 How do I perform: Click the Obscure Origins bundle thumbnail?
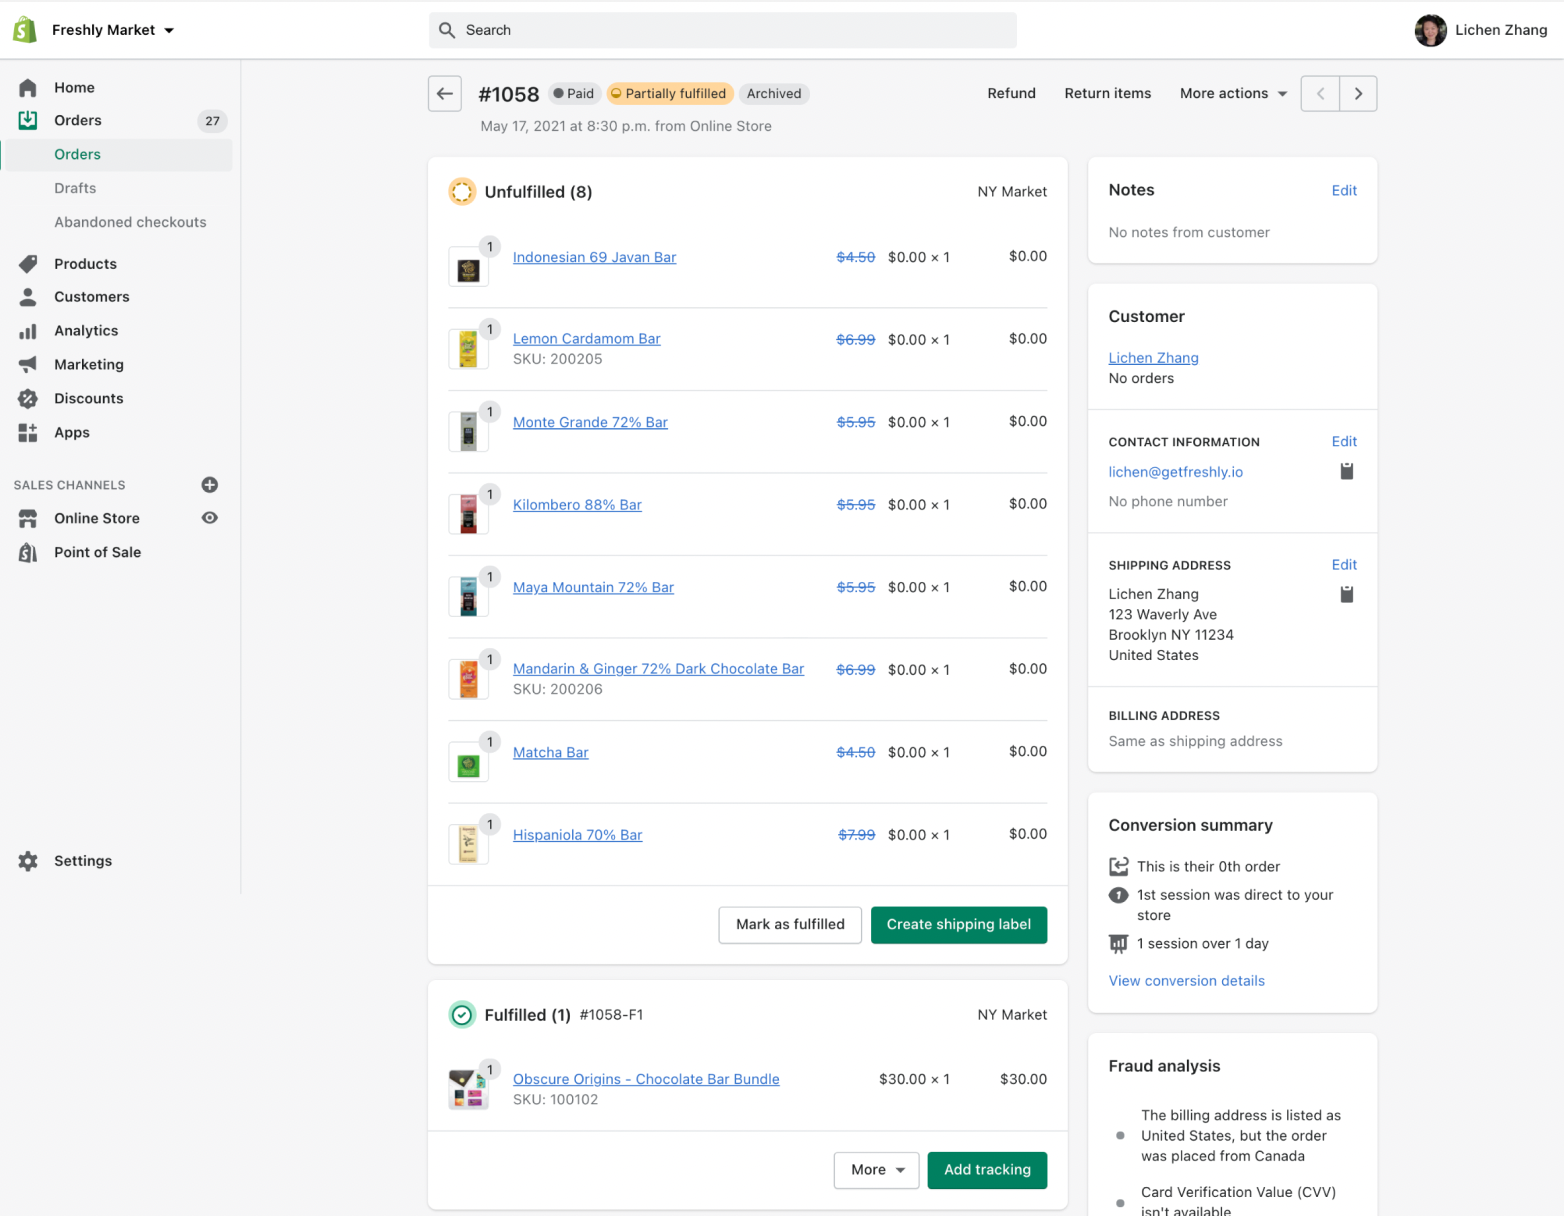468,1090
